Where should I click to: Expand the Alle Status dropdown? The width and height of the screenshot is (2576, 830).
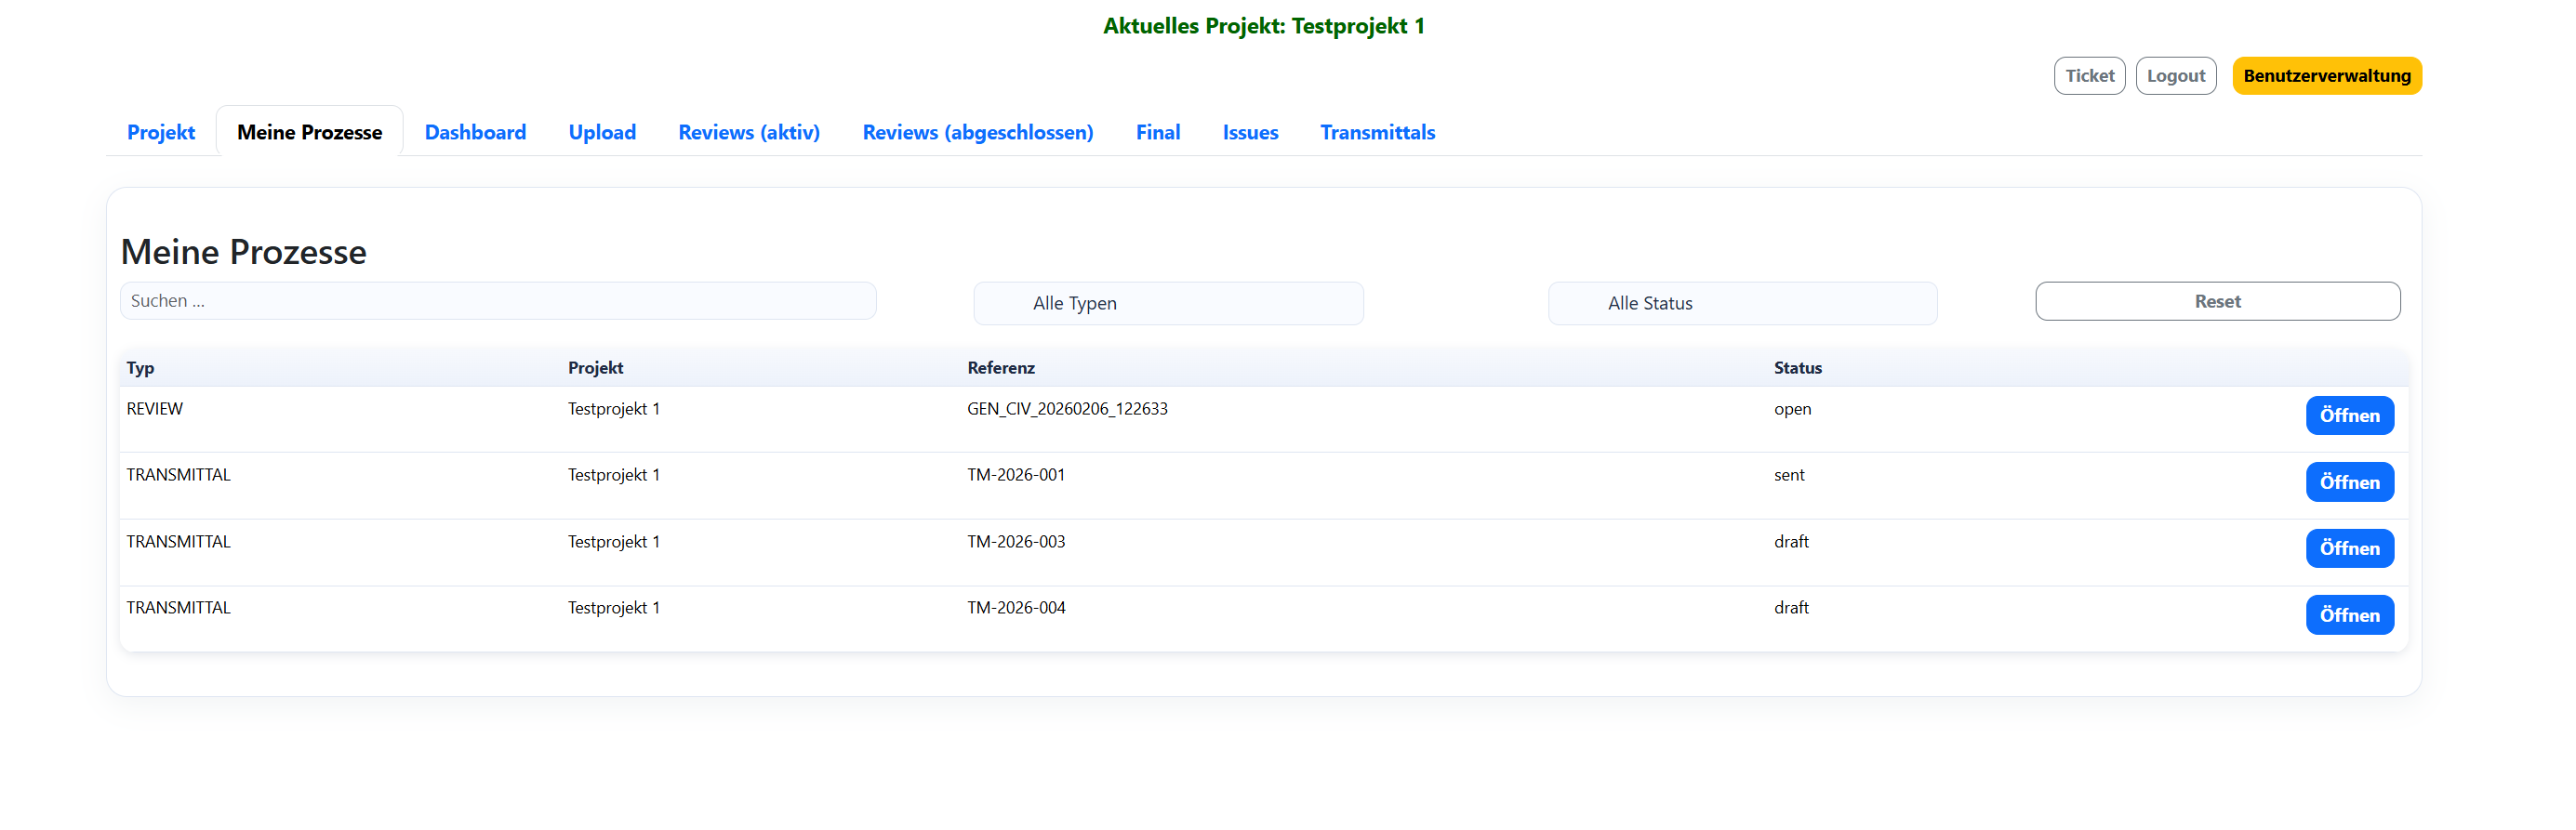[x=1741, y=303]
